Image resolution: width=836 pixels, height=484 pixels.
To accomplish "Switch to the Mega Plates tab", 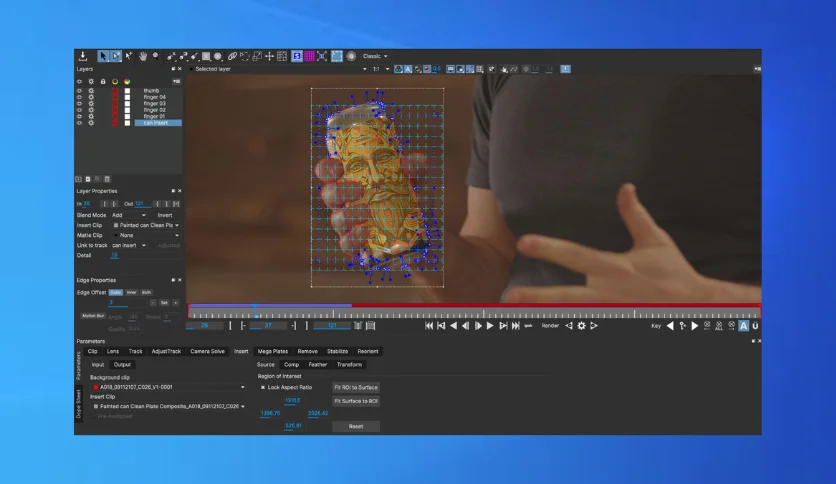I will click(x=273, y=351).
